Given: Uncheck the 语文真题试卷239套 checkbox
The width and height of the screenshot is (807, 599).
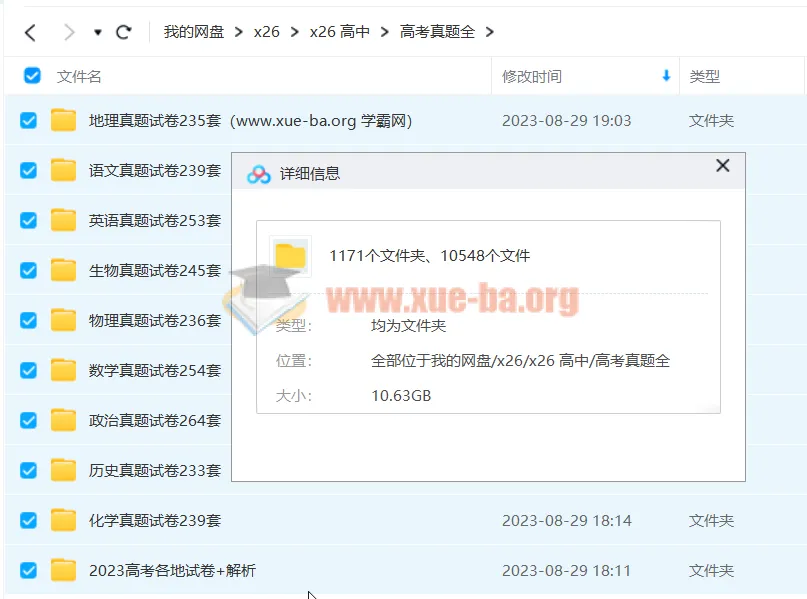Looking at the screenshot, I should [28, 170].
